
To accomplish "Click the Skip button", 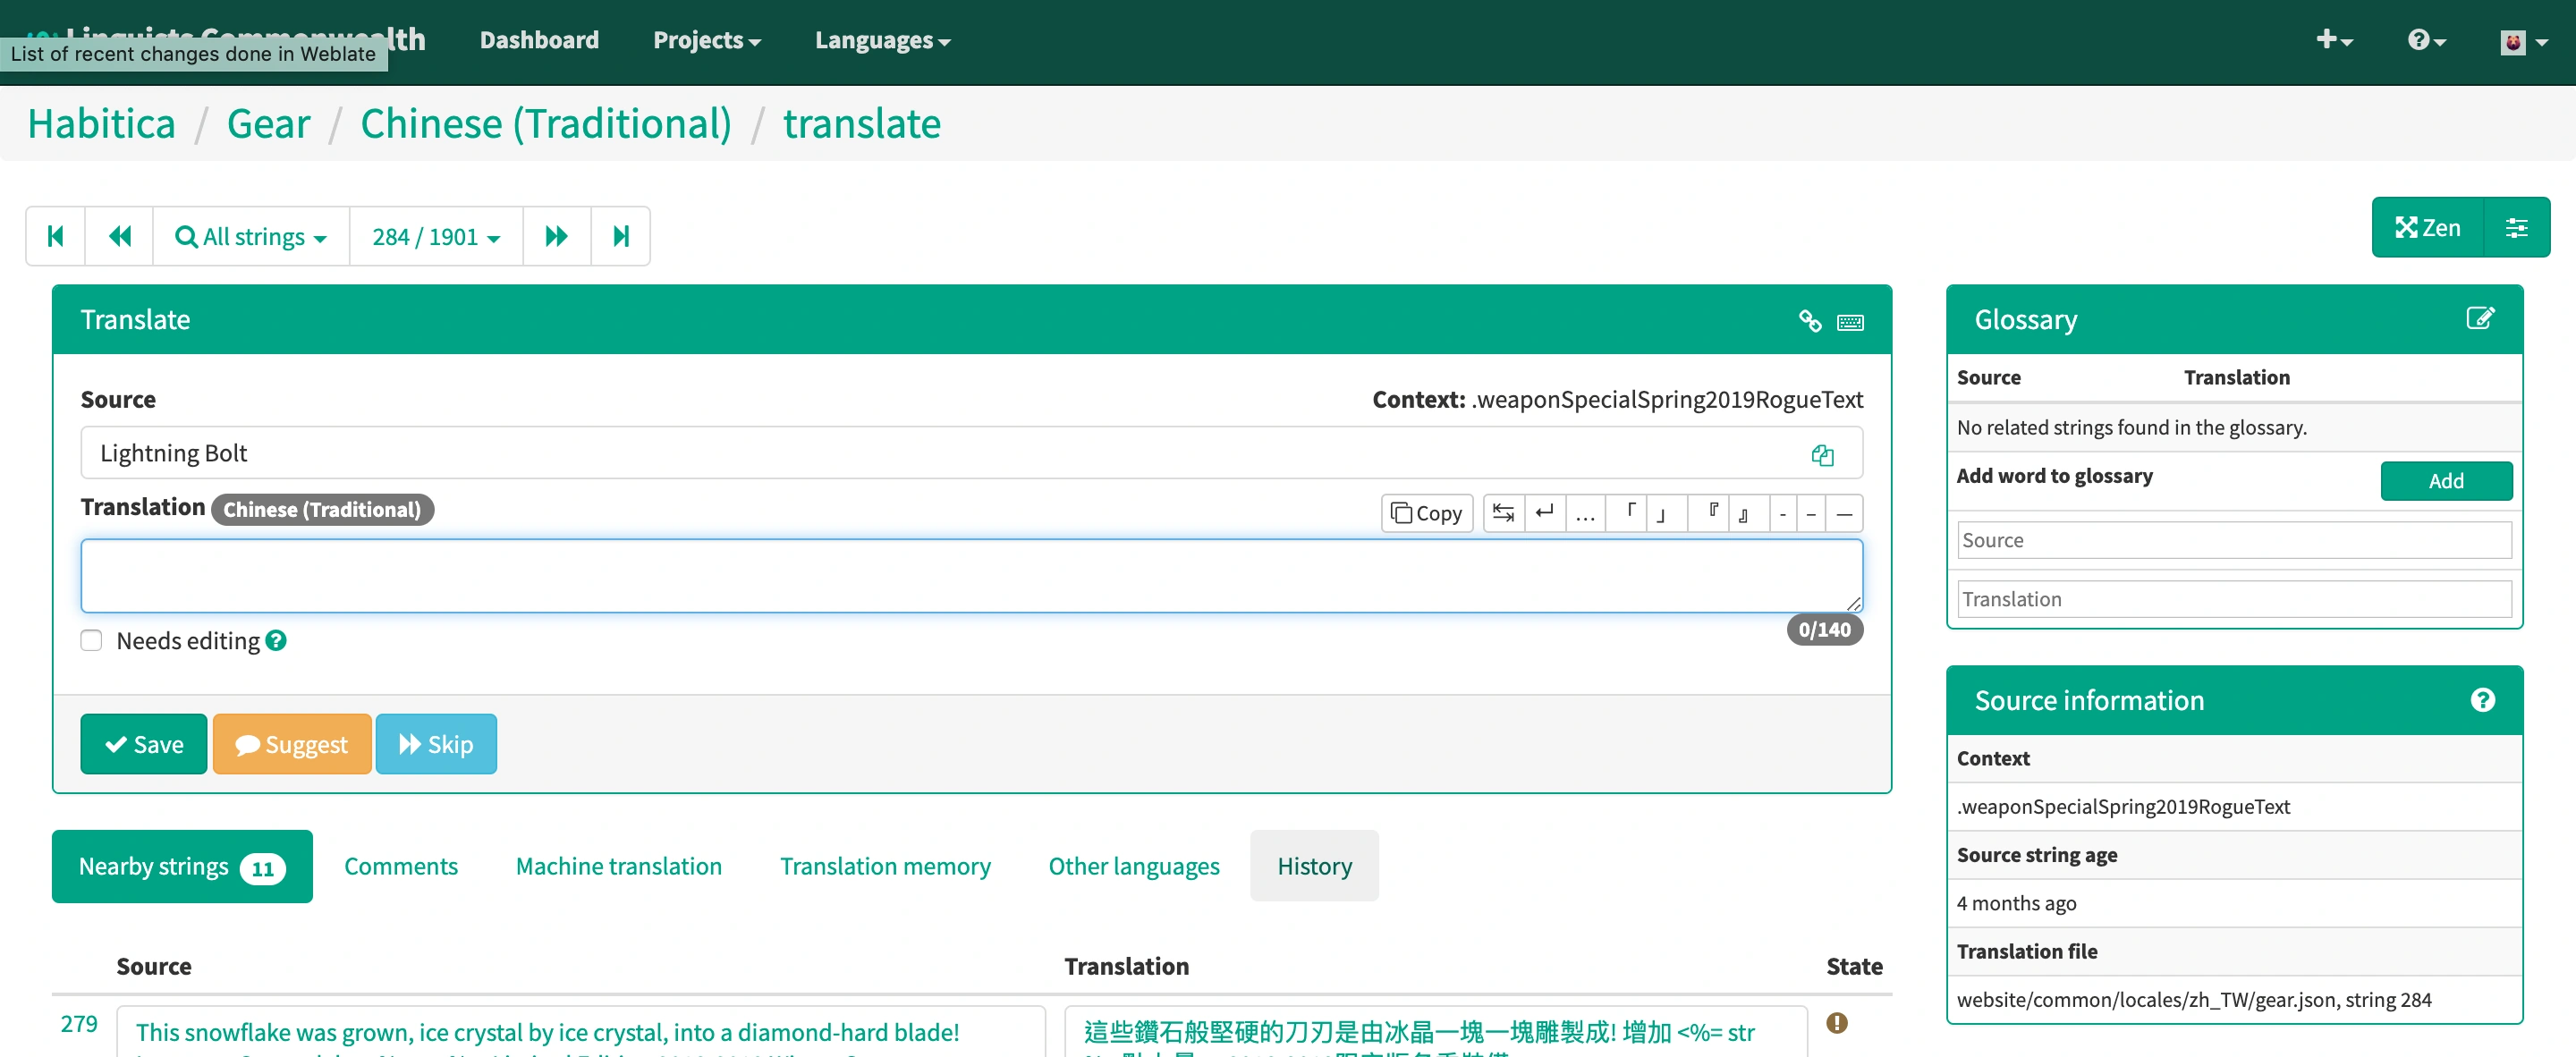I will 436,744.
